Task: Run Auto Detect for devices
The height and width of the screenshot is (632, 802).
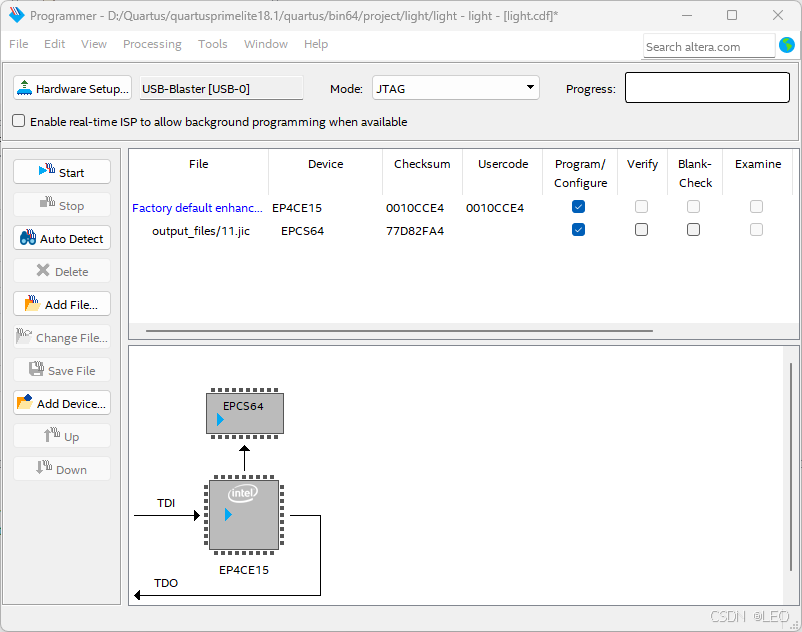Action: [x=62, y=238]
